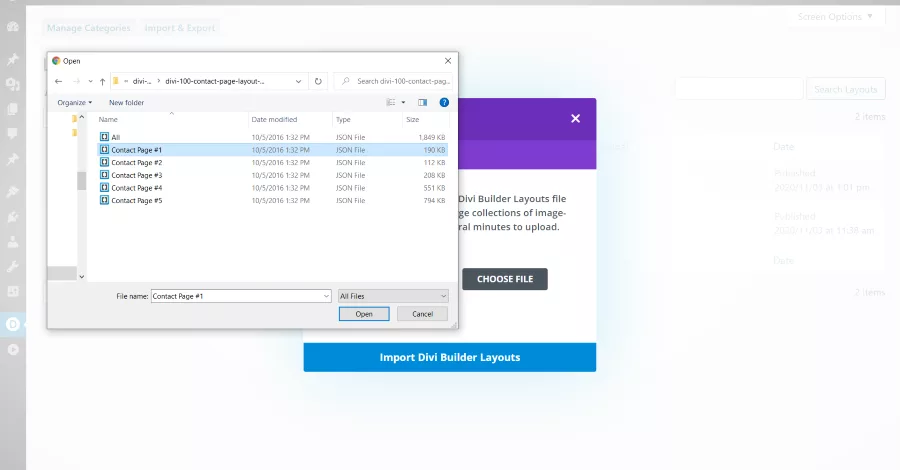This screenshot has width=900, height=470.
Task: Open Manage Categories tab
Action: pos(88,28)
